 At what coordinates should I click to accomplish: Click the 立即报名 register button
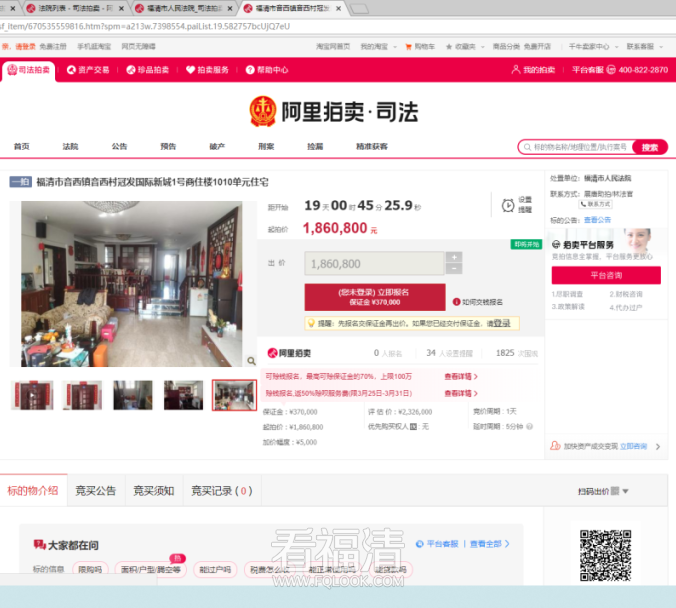click(375, 297)
